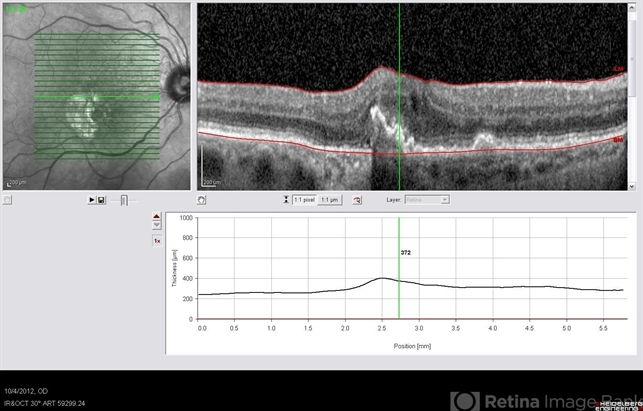
Task: Click the down arrow beside thickness chart
Action: [156, 226]
